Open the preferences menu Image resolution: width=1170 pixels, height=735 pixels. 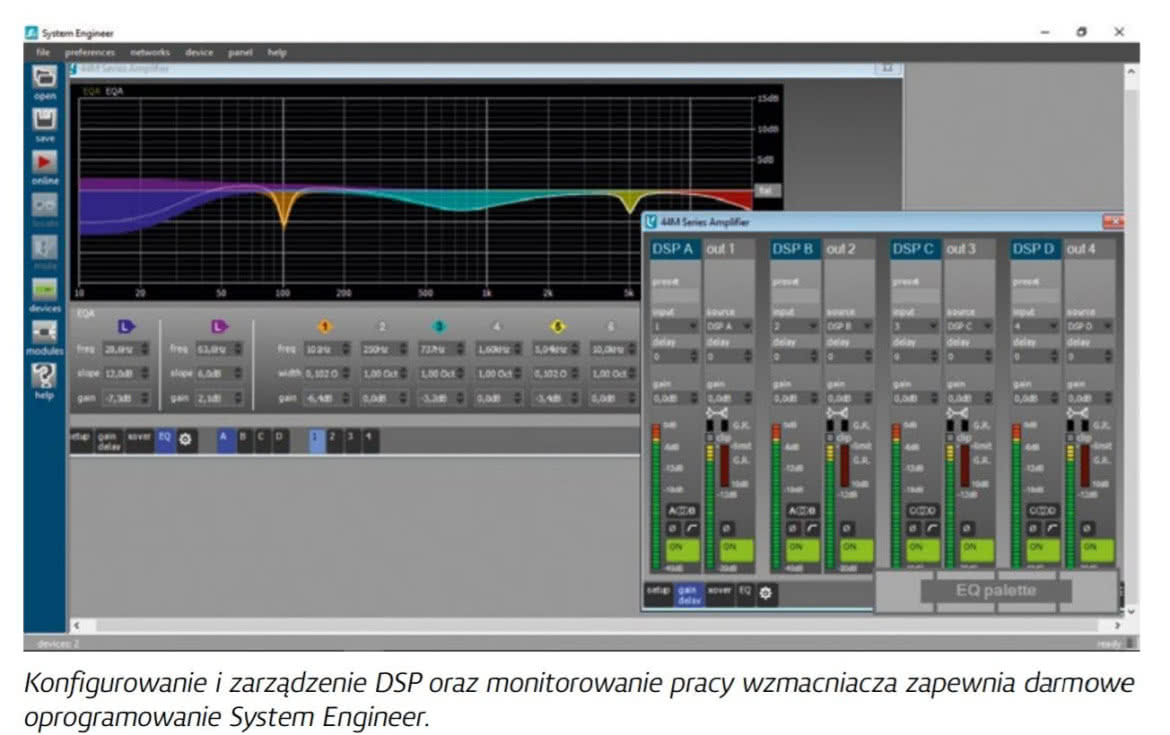[90, 52]
